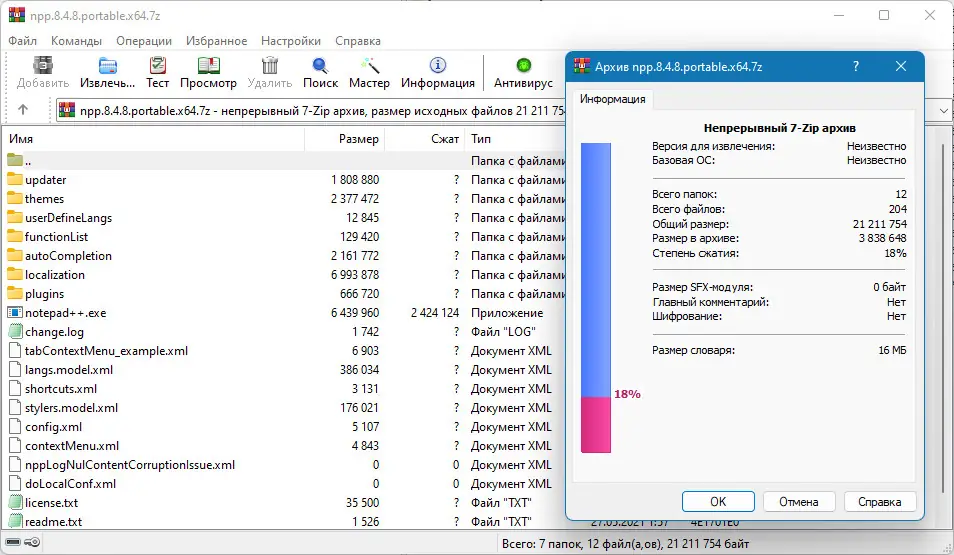Click the status bar total summary text
The width and height of the screenshot is (954, 555).
625,543
